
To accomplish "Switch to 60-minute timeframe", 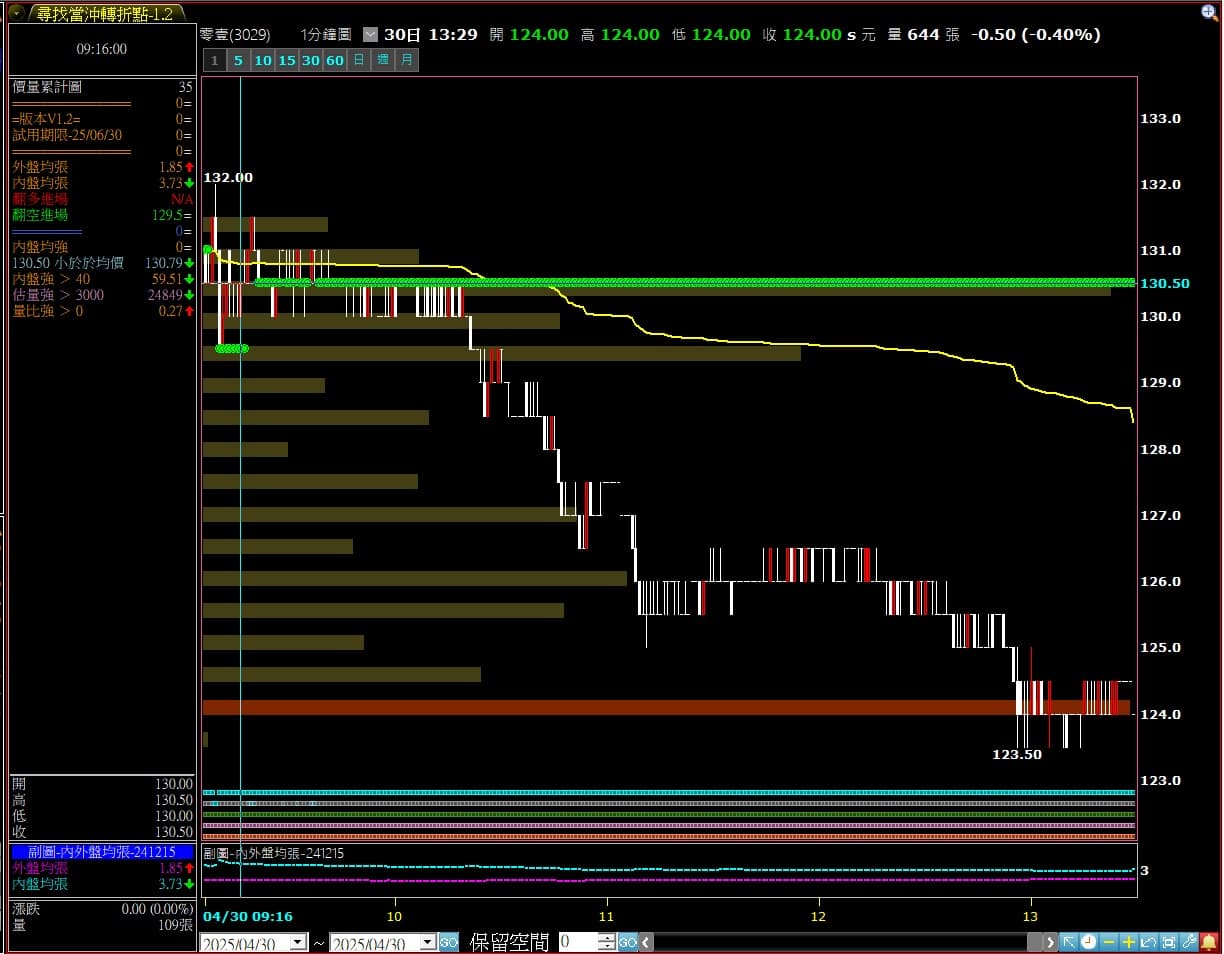I will 335,60.
